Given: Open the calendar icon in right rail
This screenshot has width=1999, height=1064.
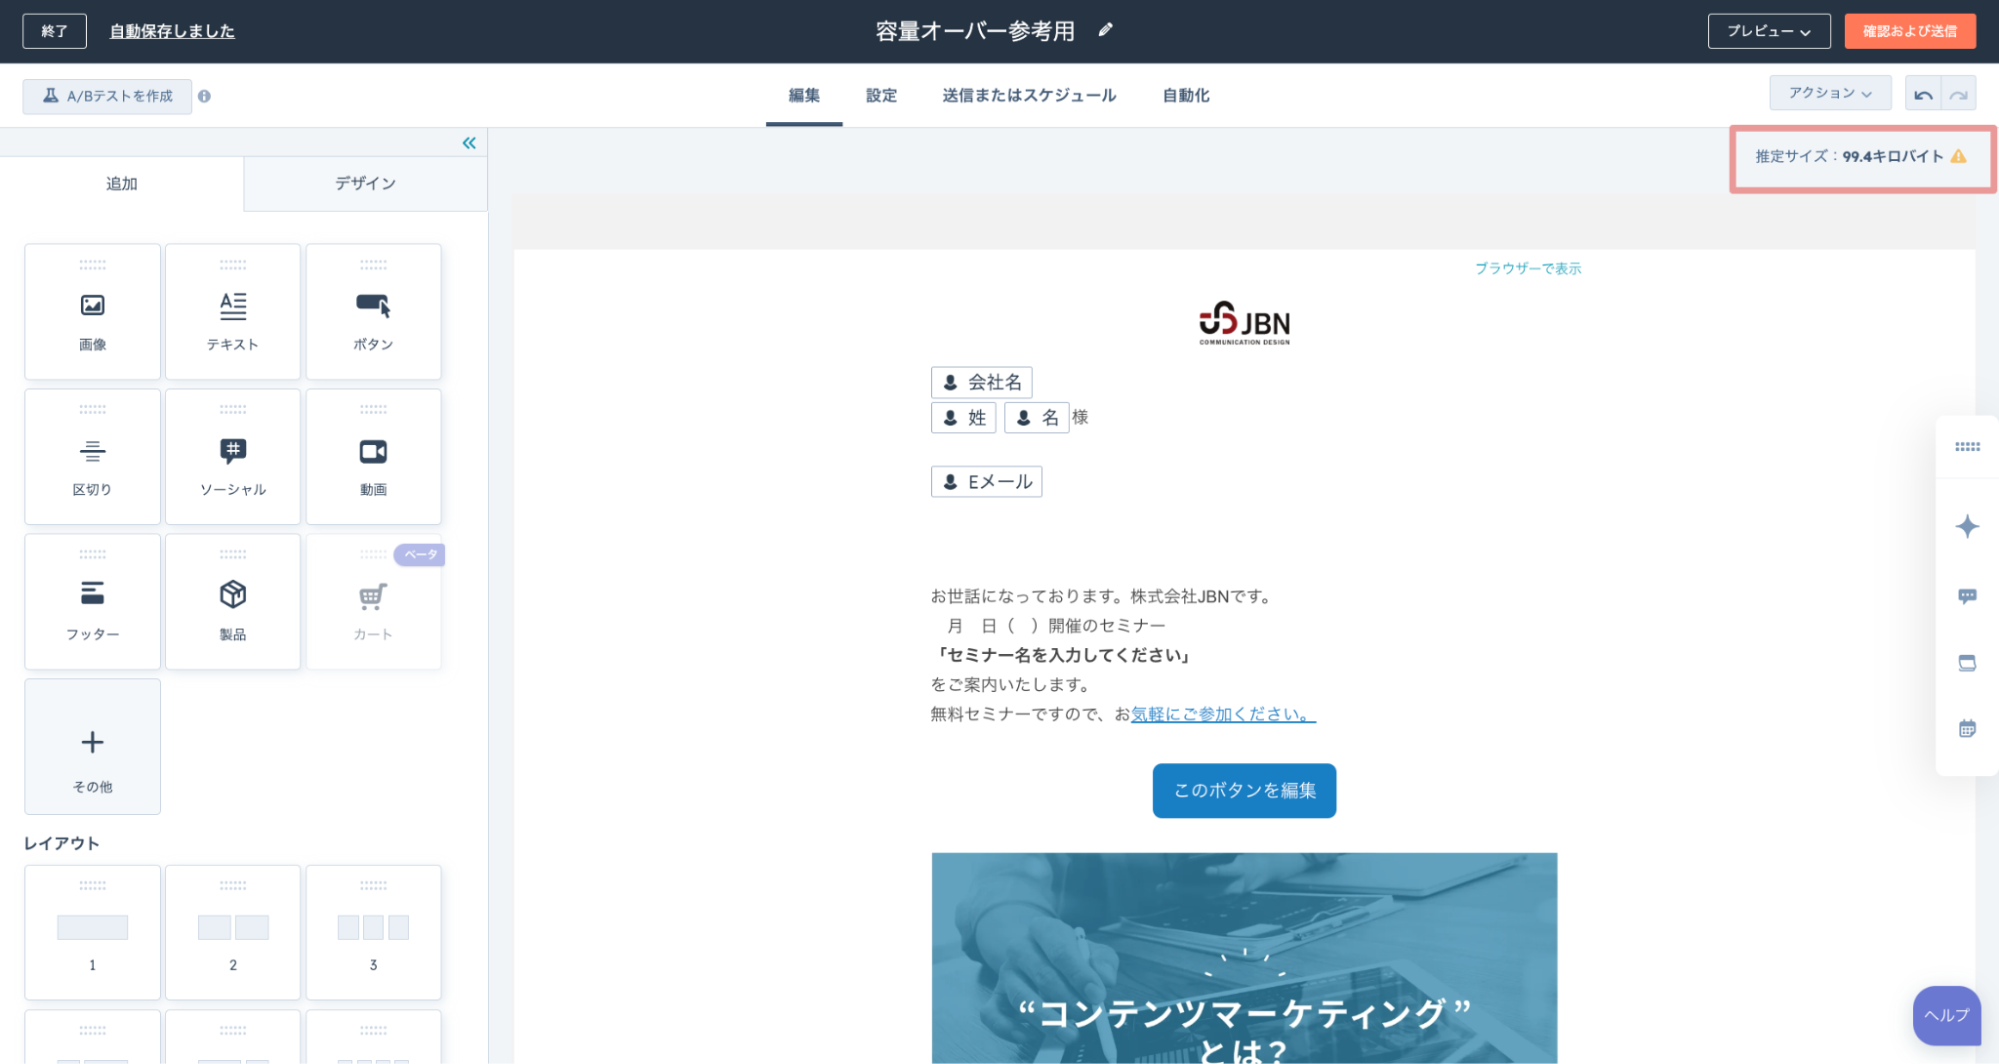Looking at the screenshot, I should pyautogui.click(x=1967, y=728).
